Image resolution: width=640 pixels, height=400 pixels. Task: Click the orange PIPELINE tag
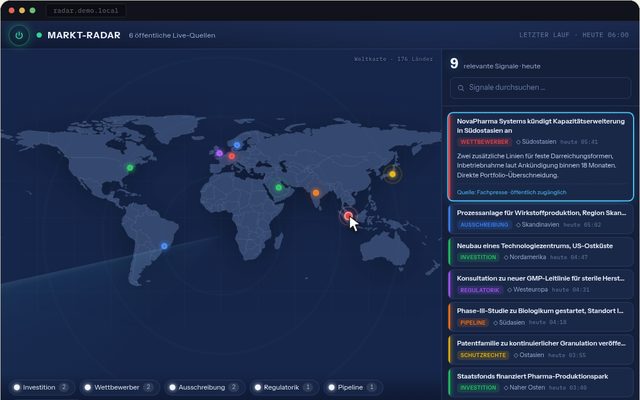click(473, 323)
